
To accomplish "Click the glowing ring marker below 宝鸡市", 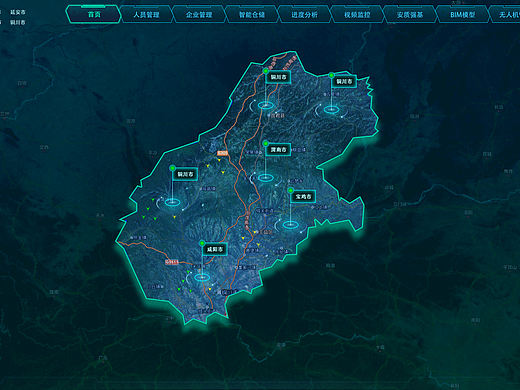I will 290,225.
